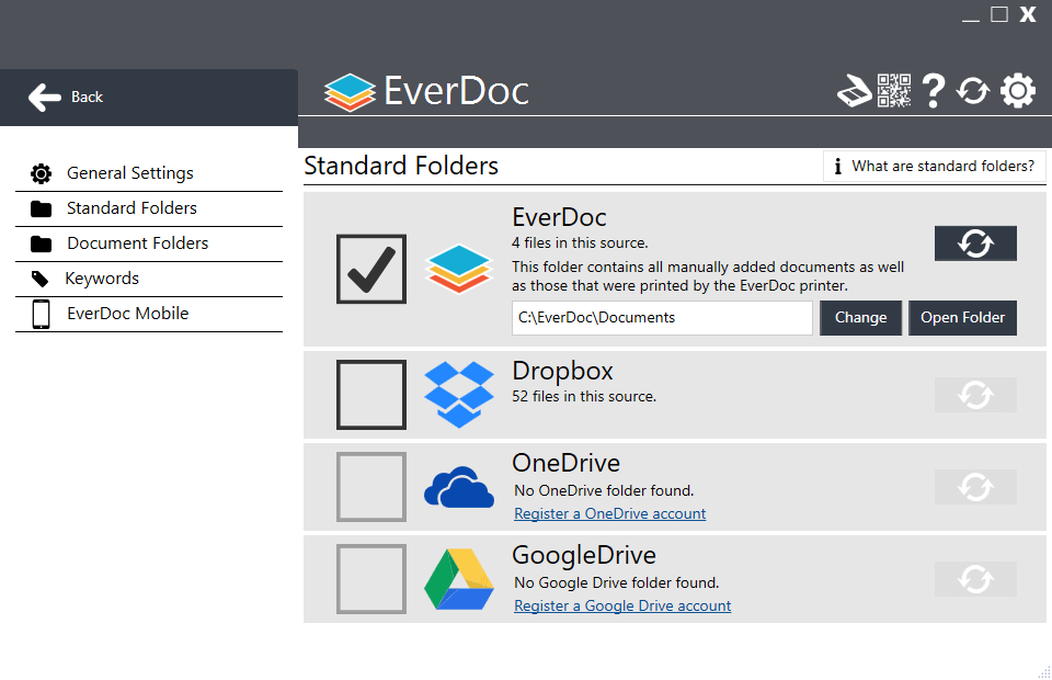Click the GoogleDrive row refresh button

976,579
